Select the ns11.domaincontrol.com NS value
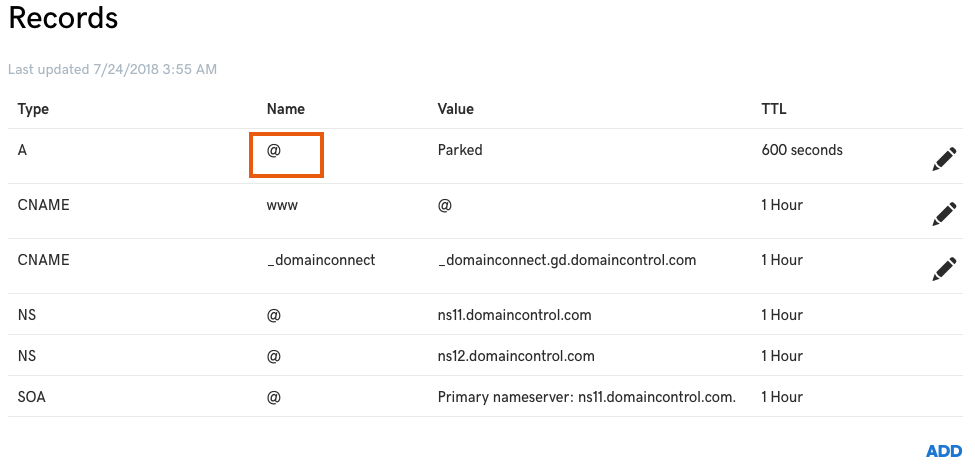975x475 pixels. pyautogui.click(x=514, y=315)
